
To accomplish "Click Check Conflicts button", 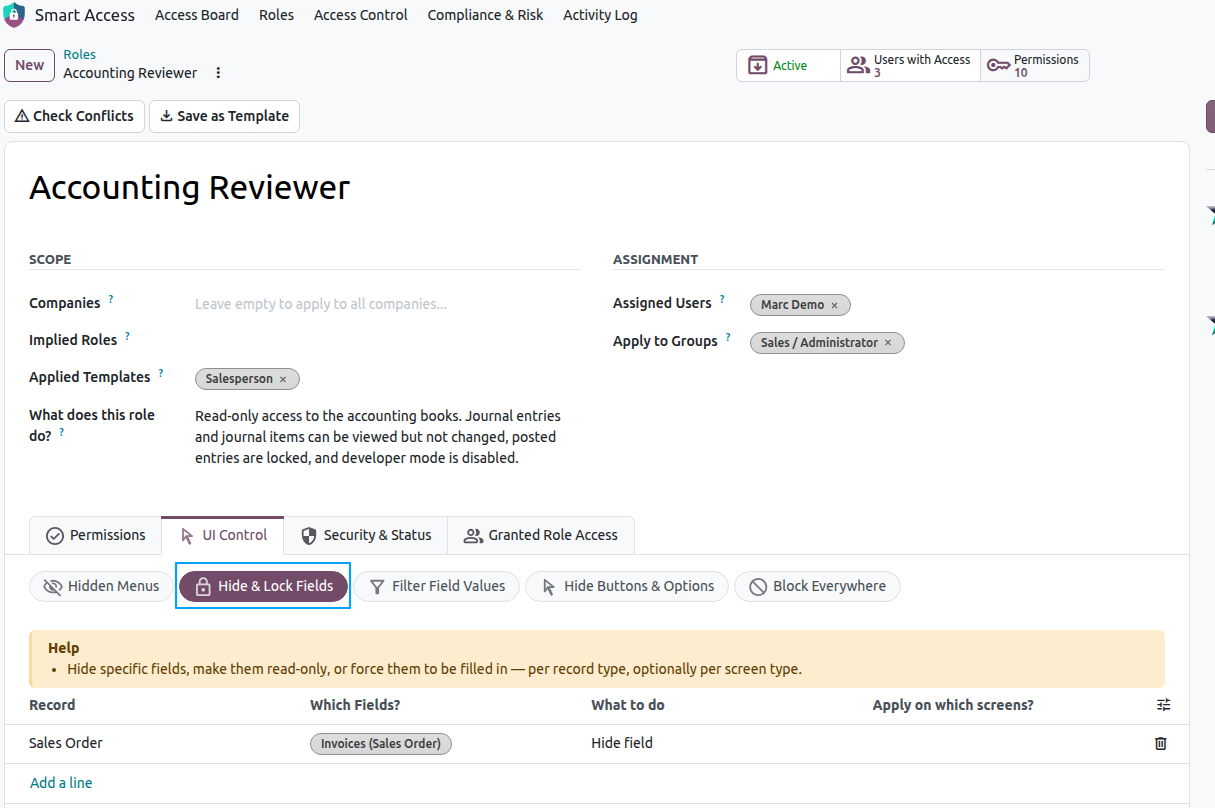I will click(75, 116).
